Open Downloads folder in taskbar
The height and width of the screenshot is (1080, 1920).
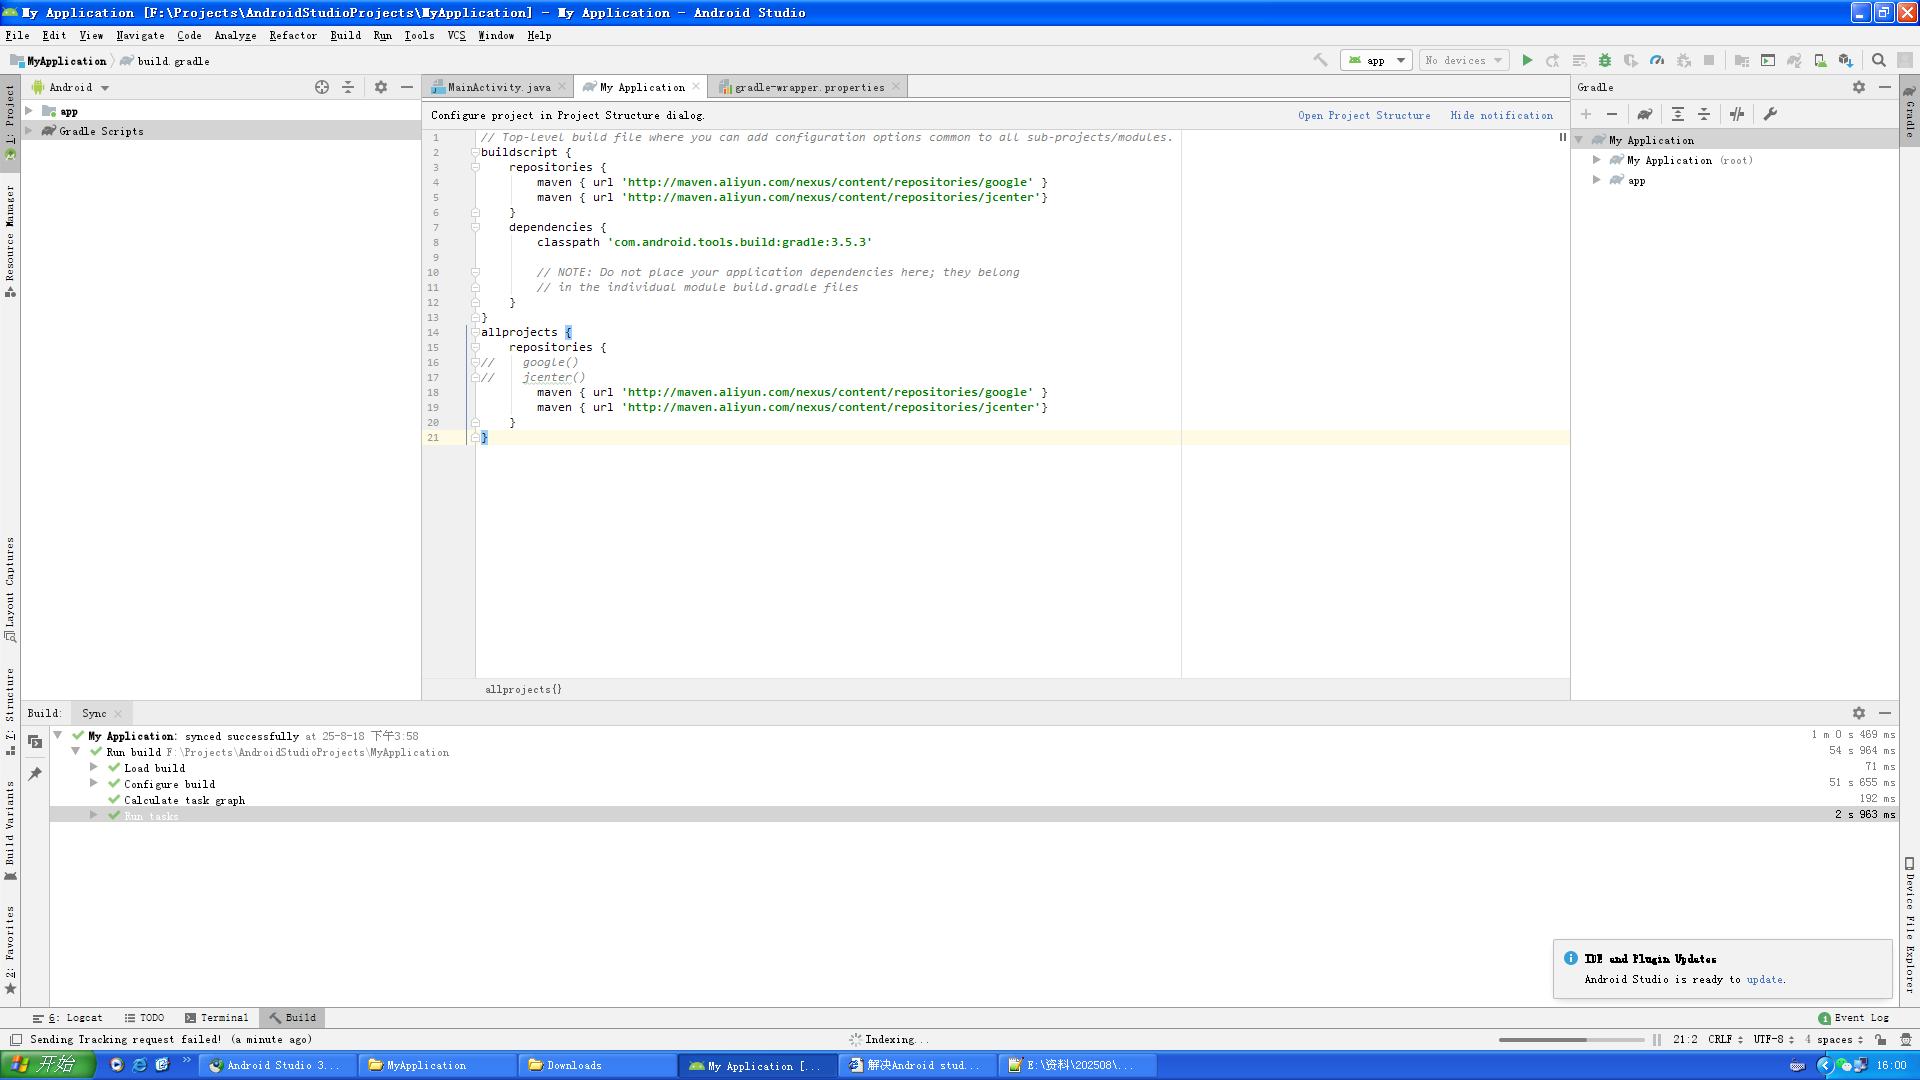coord(597,1065)
